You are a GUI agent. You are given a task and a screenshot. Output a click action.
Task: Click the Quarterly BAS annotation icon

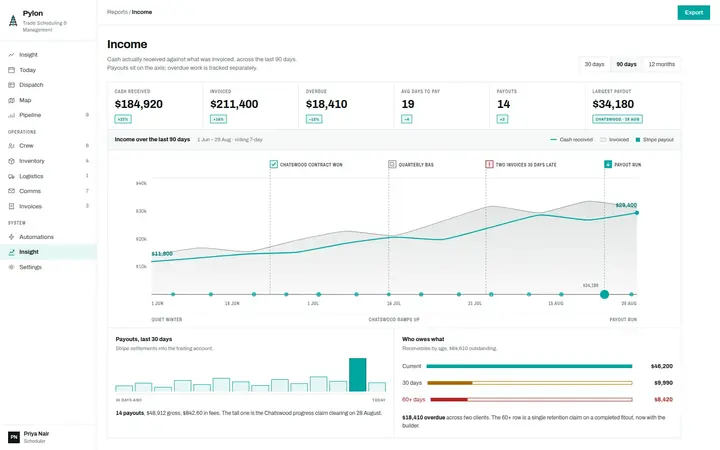[392, 164]
